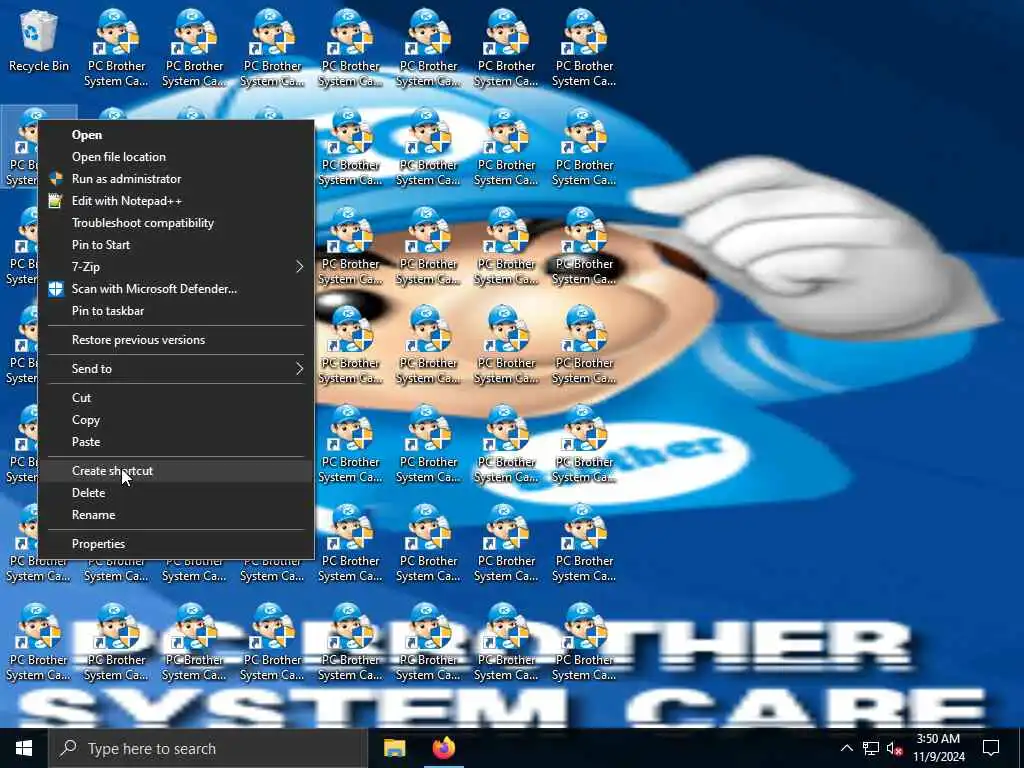
Task: Open the Windows Start menu
Action: [x=24, y=748]
